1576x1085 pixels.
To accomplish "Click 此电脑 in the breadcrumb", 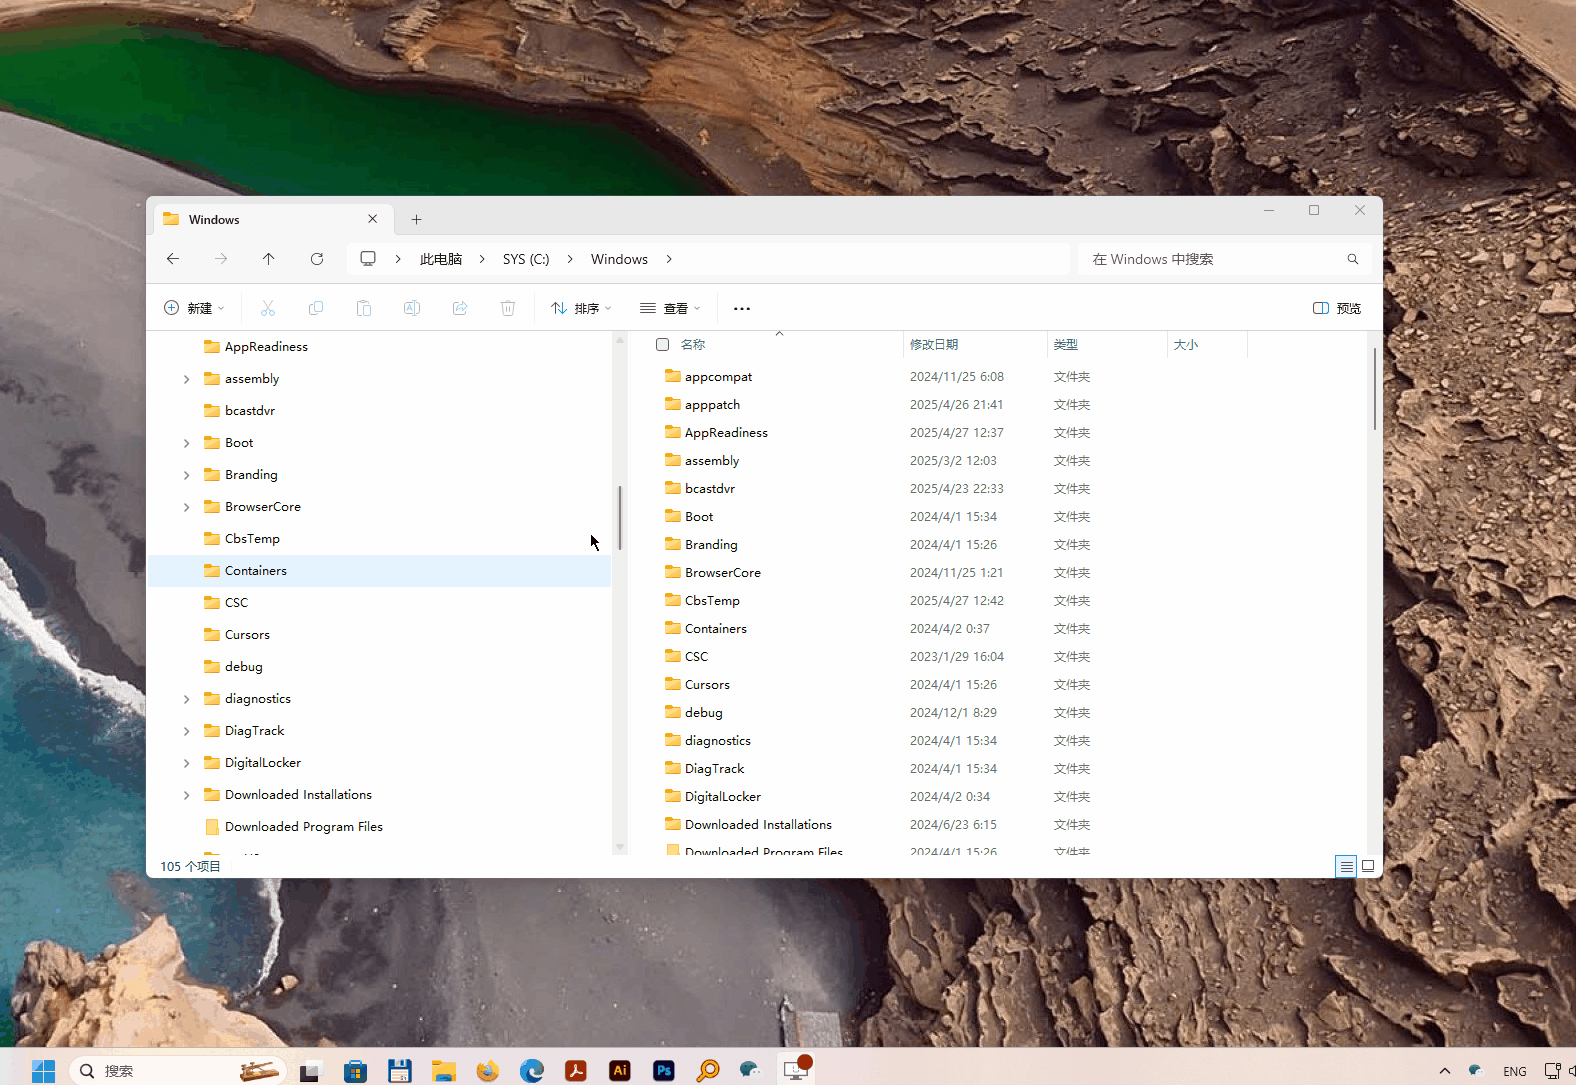I will tap(441, 259).
